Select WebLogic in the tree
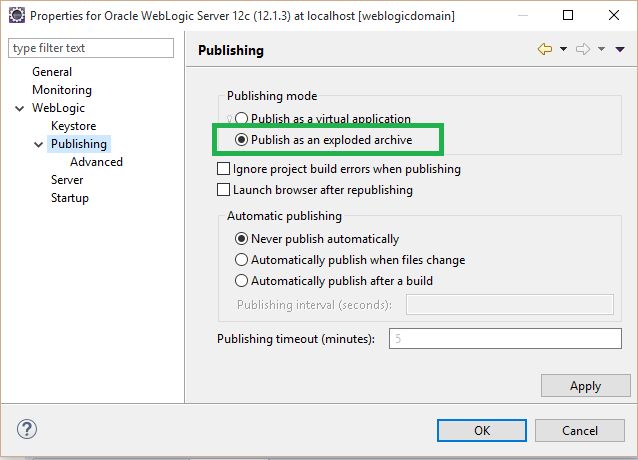Image resolution: width=638 pixels, height=460 pixels. [58, 108]
